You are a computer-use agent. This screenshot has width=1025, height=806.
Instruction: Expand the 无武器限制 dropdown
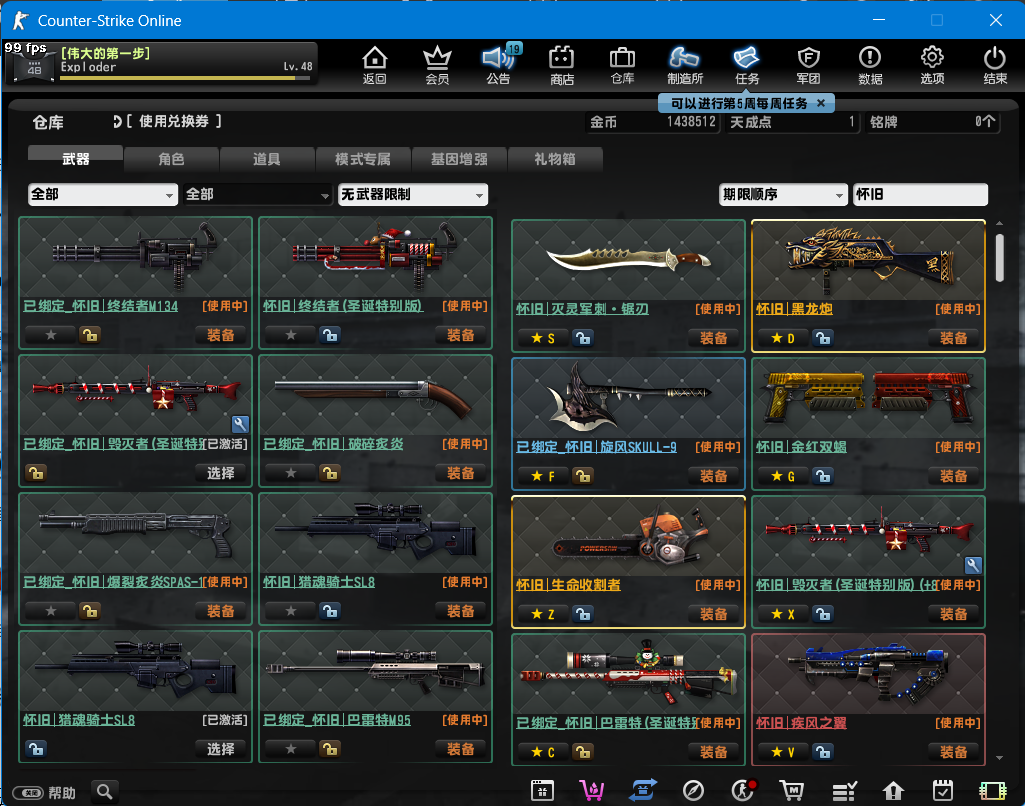pyautogui.click(x=412, y=194)
